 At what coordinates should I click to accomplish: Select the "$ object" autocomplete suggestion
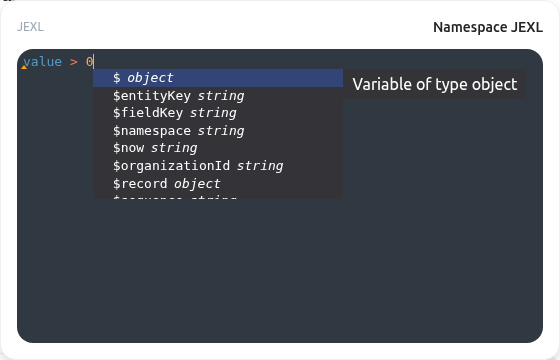tap(218, 78)
